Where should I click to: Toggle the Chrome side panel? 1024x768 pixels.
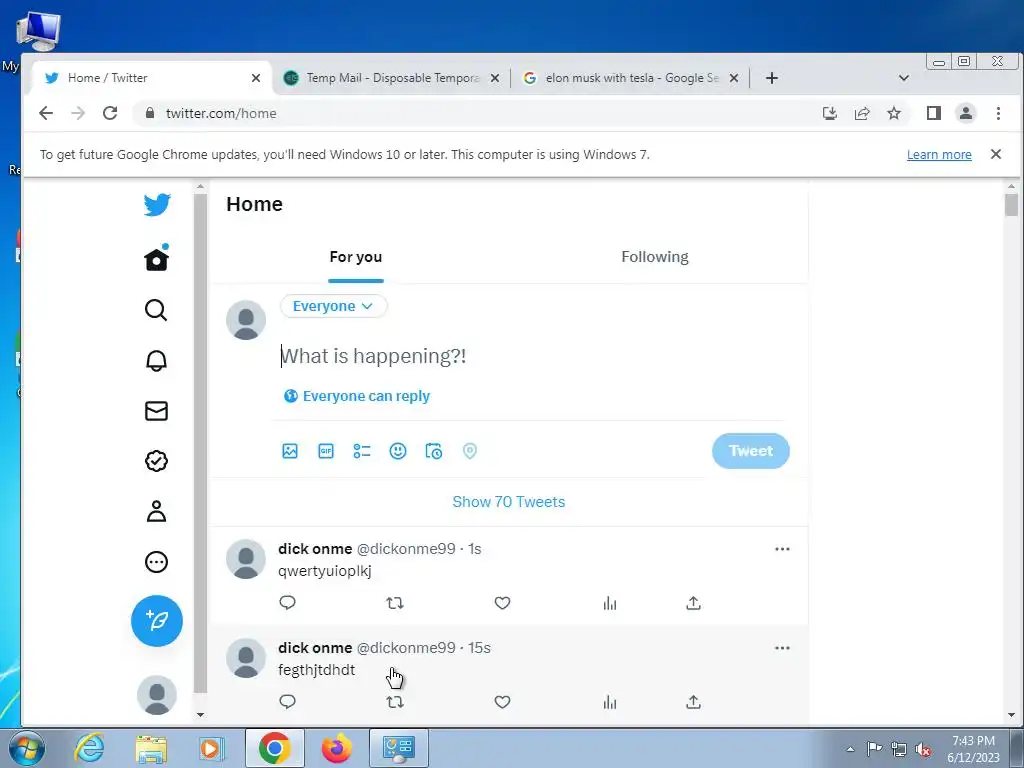coord(934,113)
